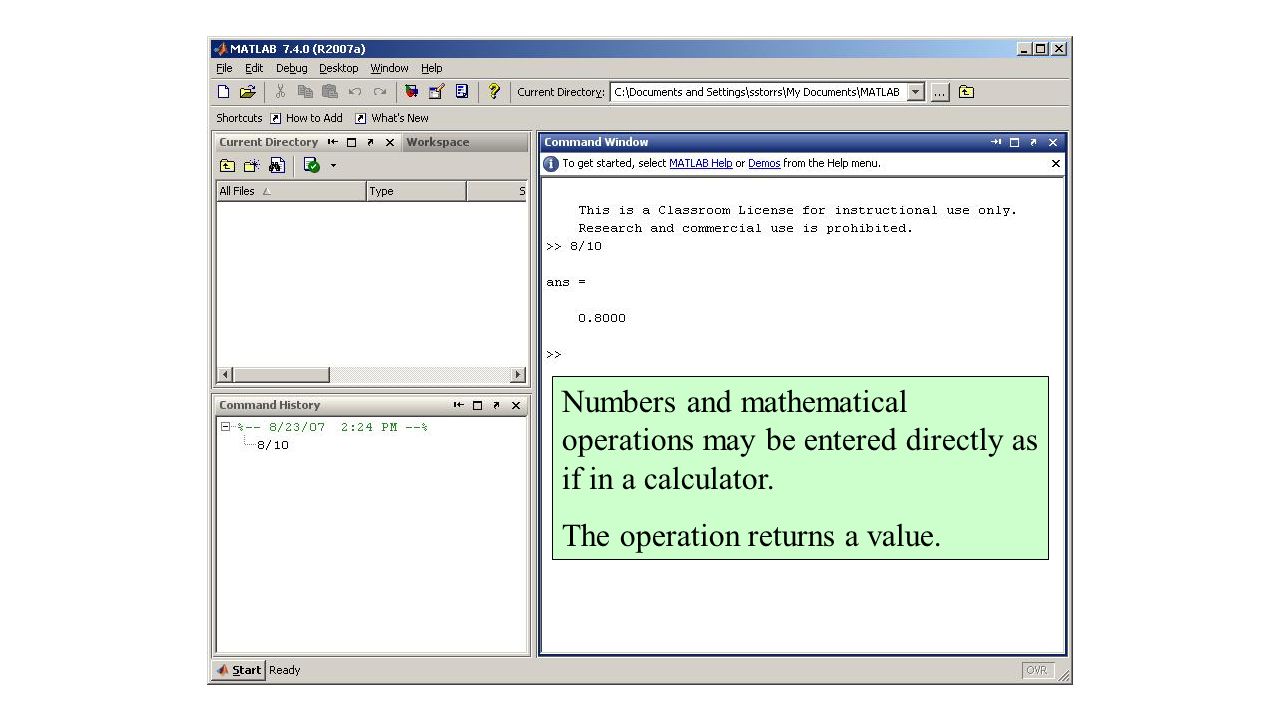Select the Current Directory tab
This screenshot has width=1280, height=720.
point(268,142)
